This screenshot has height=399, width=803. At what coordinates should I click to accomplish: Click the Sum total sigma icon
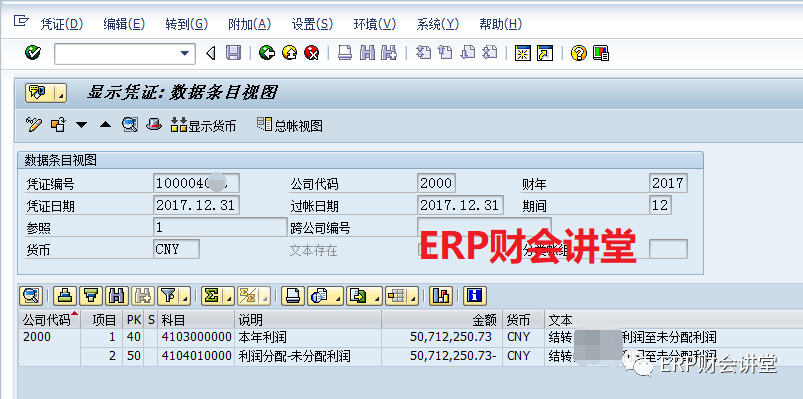[211, 296]
